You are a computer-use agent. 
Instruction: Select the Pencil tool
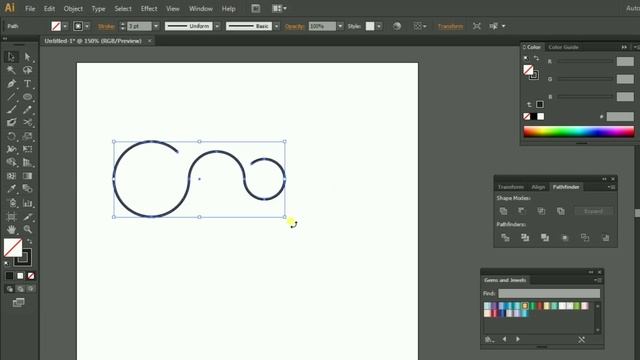pos(27,109)
